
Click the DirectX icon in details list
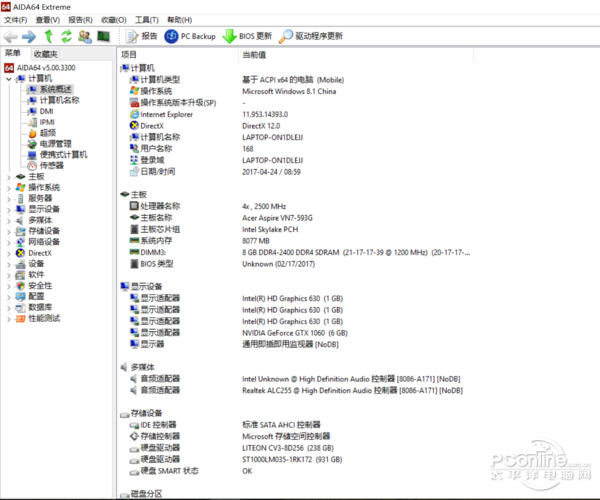(x=134, y=125)
